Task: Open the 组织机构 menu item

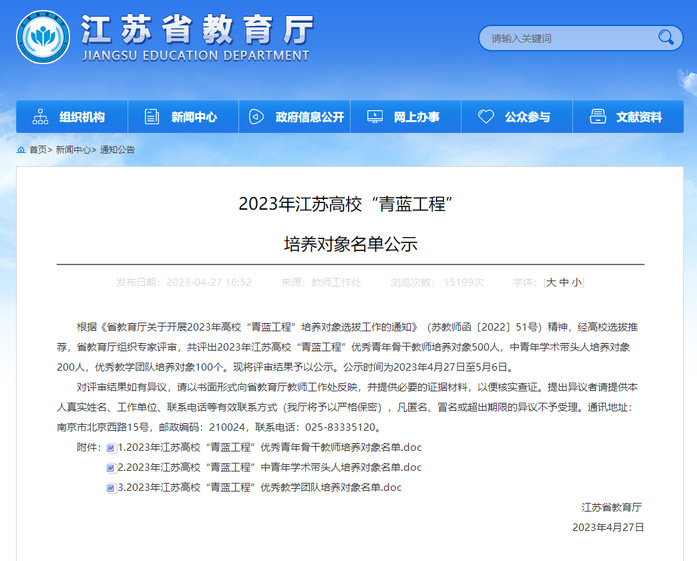Action: pos(82,117)
